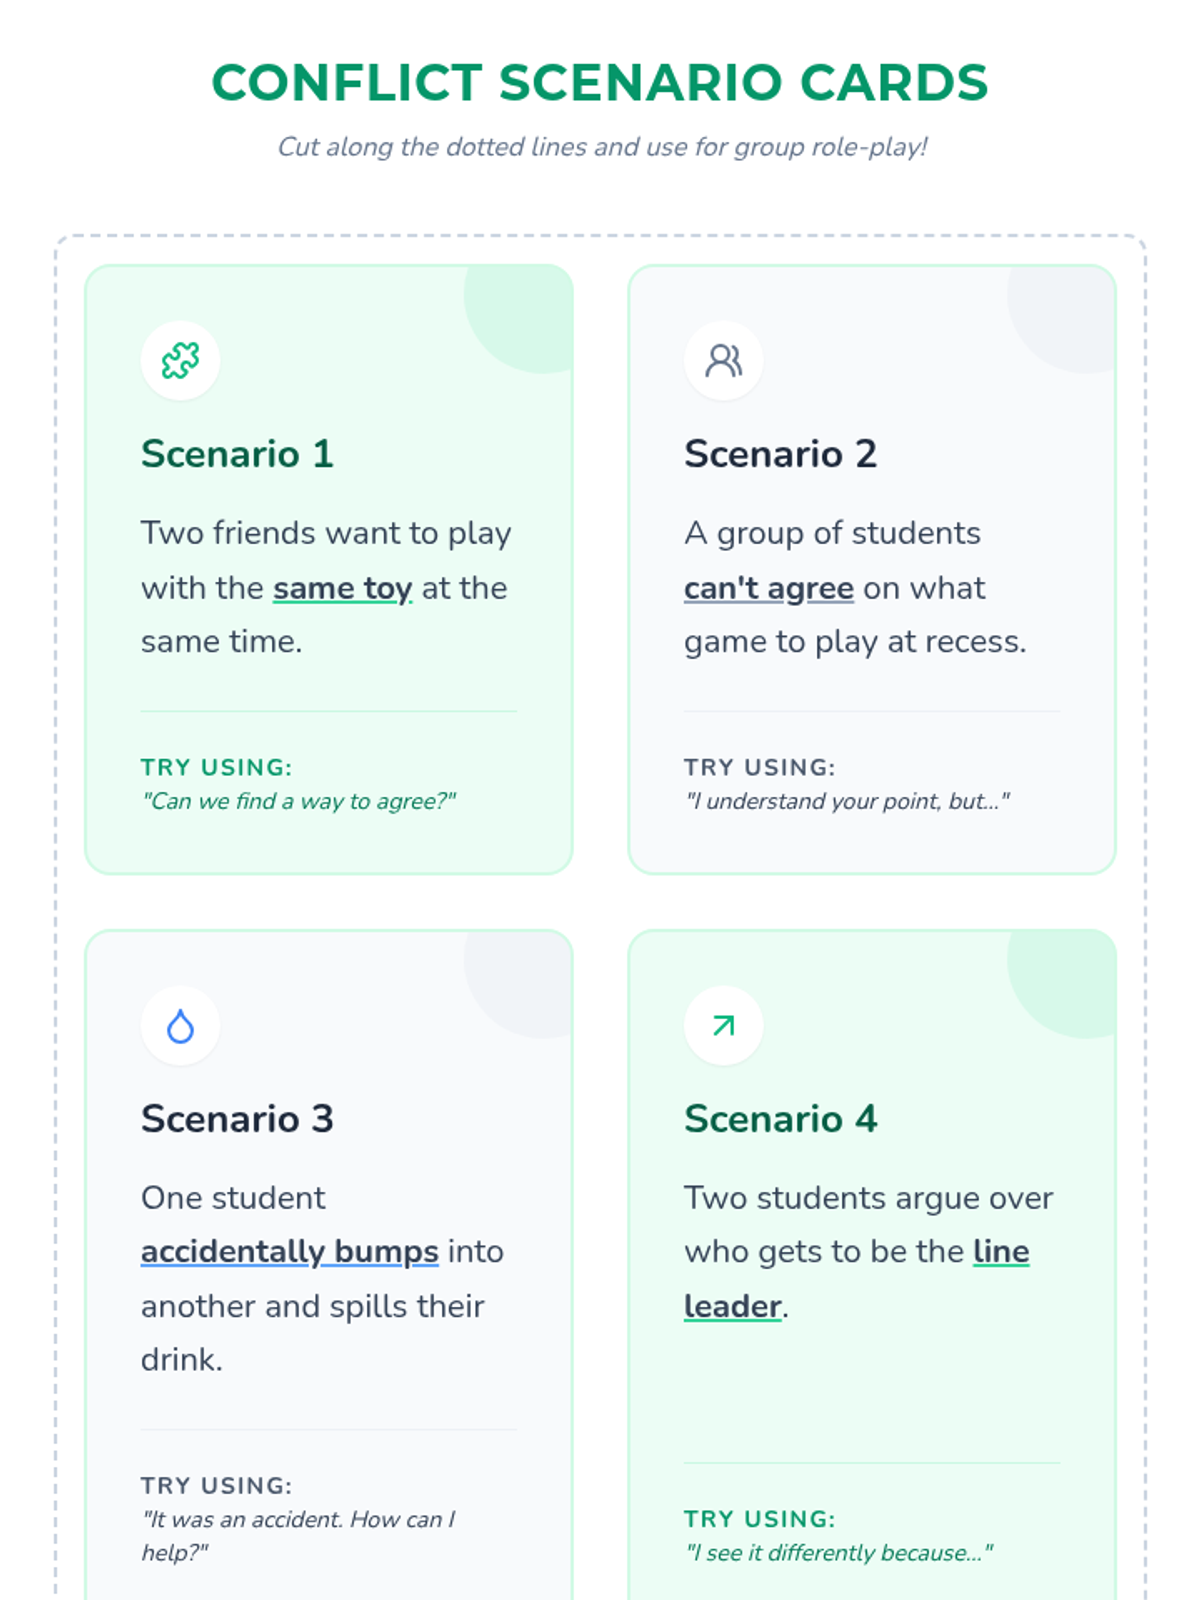1200x1600 pixels.
Task: Click the puzzle piece icon in Scenario 1
Action: pyautogui.click(x=180, y=360)
